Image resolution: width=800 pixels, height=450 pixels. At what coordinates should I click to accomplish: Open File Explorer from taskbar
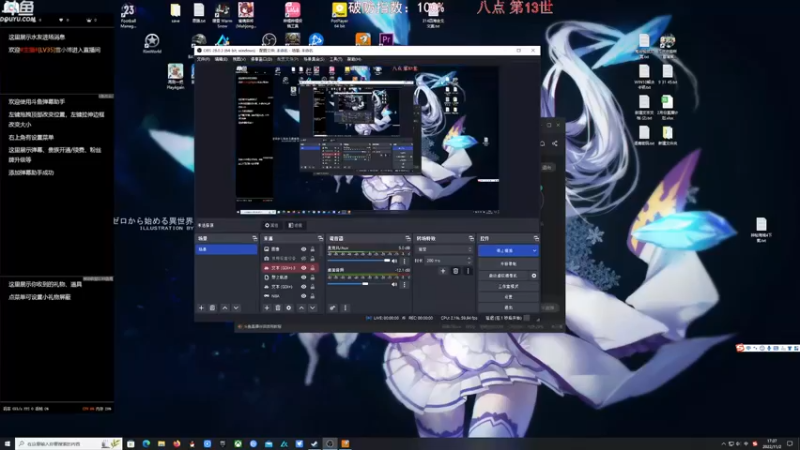pyautogui.click(x=161, y=444)
